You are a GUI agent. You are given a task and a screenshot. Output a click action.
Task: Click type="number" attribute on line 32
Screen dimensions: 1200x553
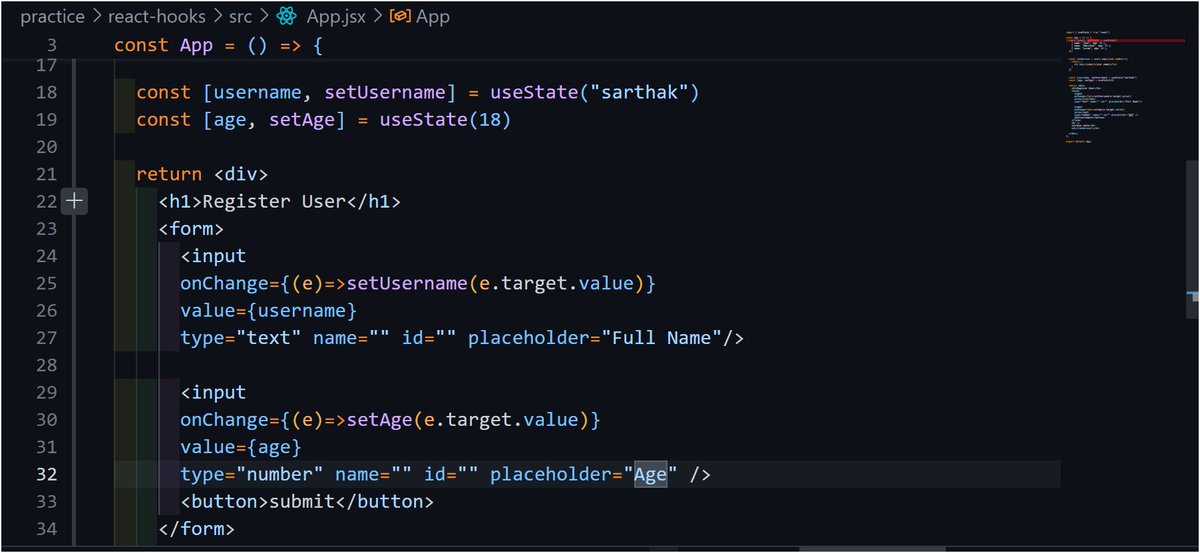click(251, 474)
